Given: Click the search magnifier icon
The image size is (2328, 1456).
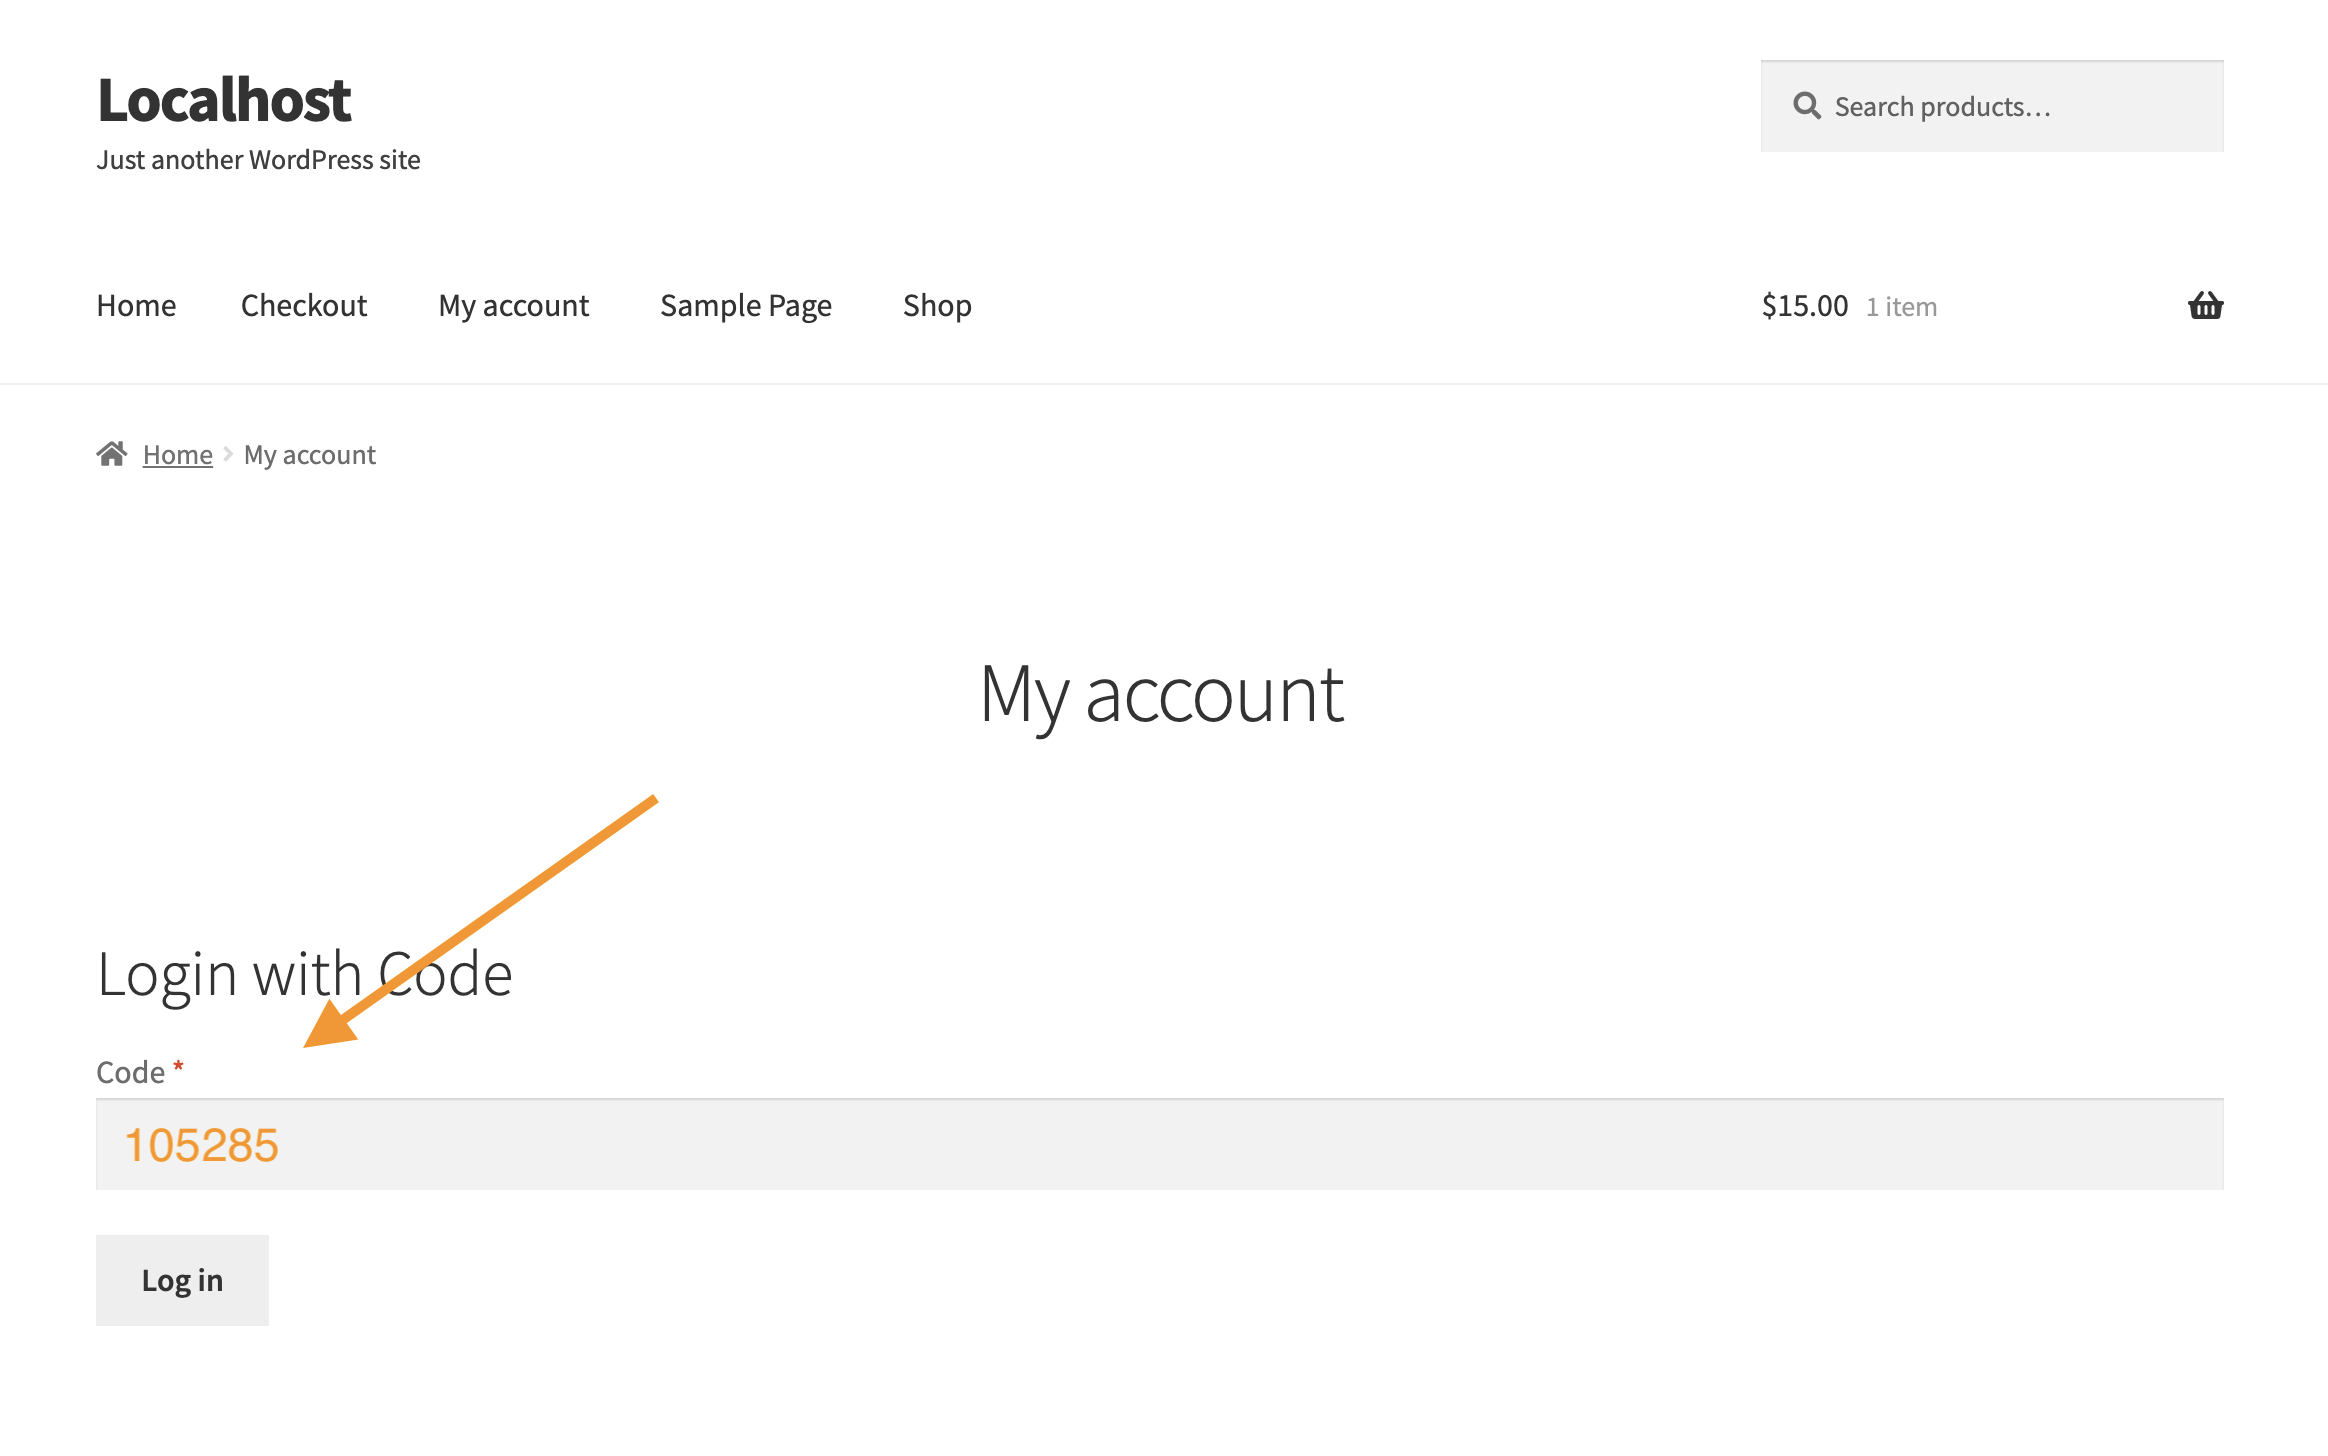Looking at the screenshot, I should click(x=1806, y=106).
